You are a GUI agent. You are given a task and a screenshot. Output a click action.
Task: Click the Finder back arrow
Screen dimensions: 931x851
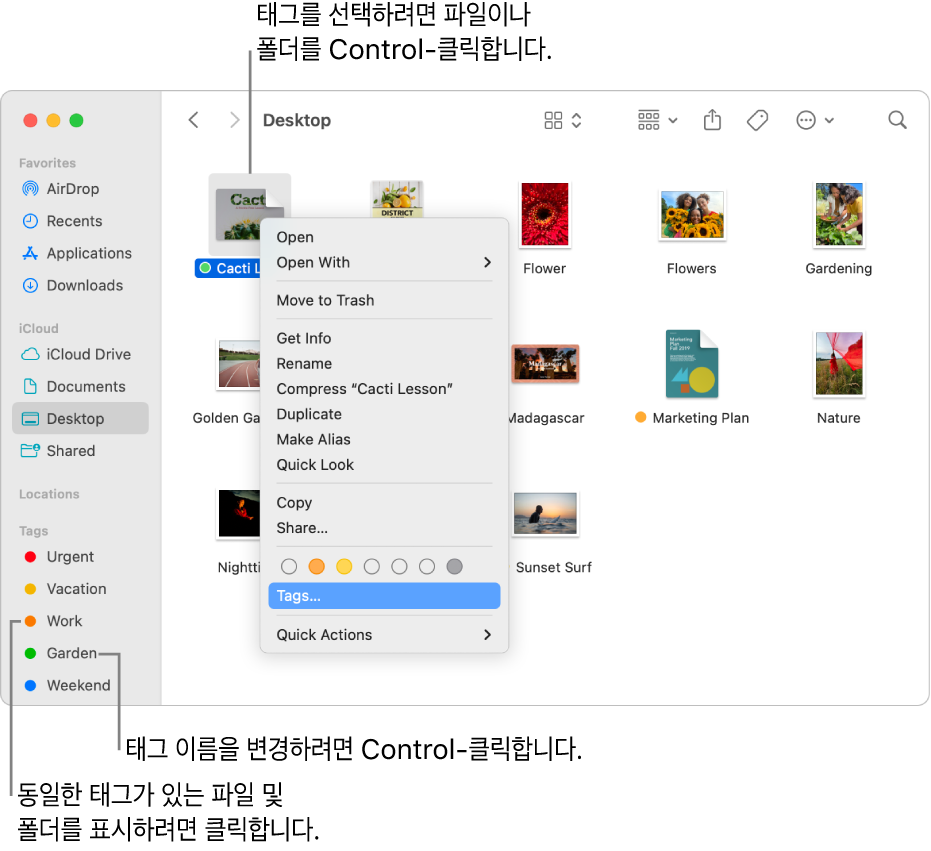[x=194, y=120]
